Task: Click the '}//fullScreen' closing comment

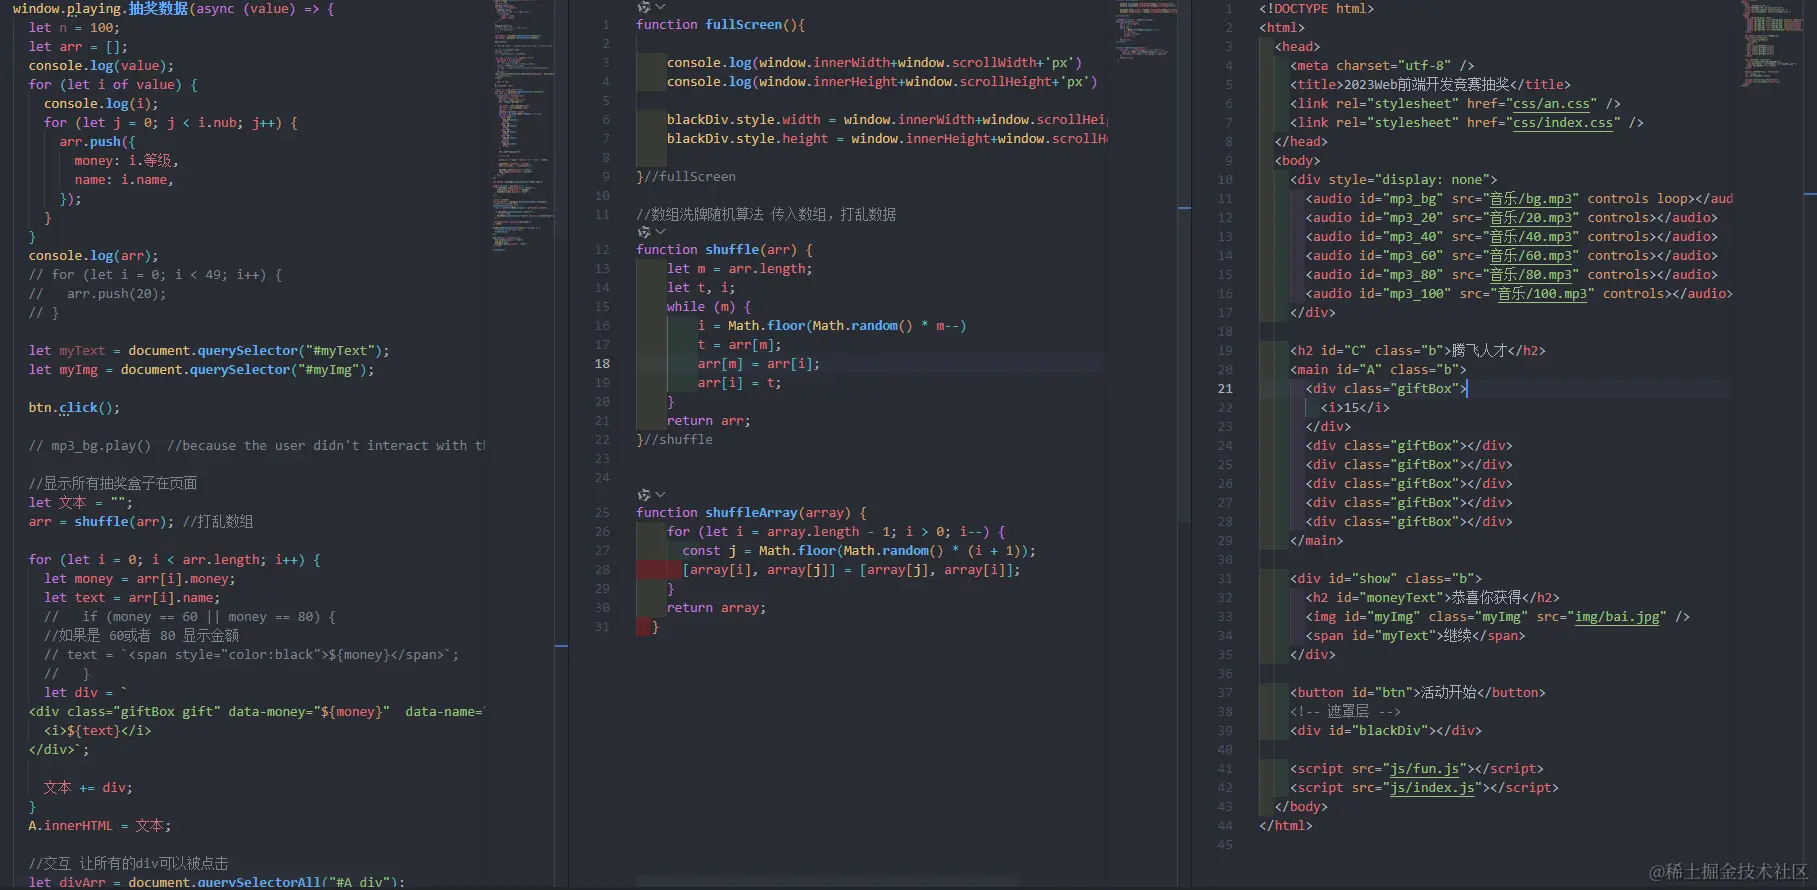Action: click(686, 177)
